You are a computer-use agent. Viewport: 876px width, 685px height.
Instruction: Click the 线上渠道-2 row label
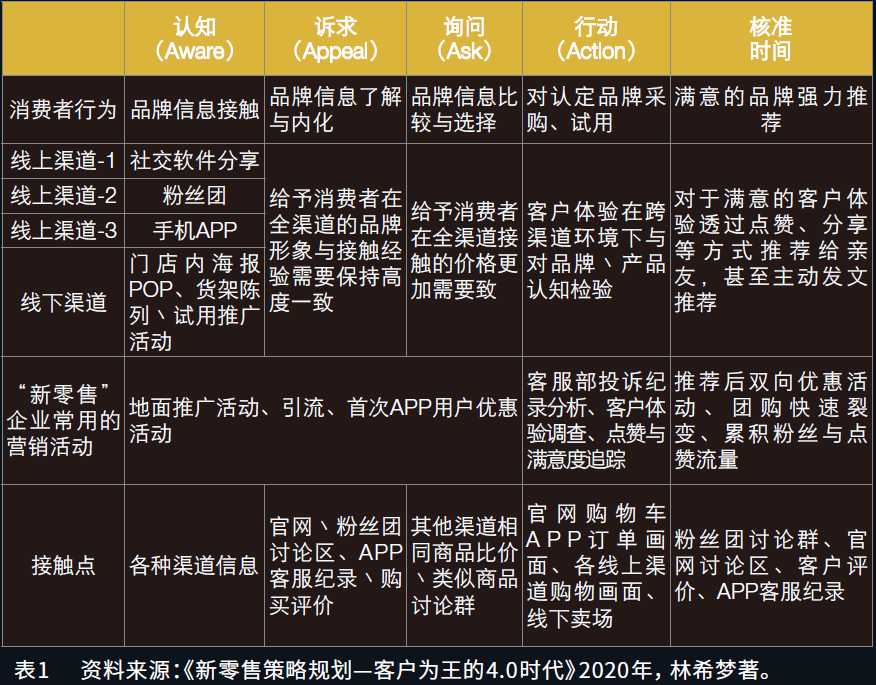tap(63, 196)
